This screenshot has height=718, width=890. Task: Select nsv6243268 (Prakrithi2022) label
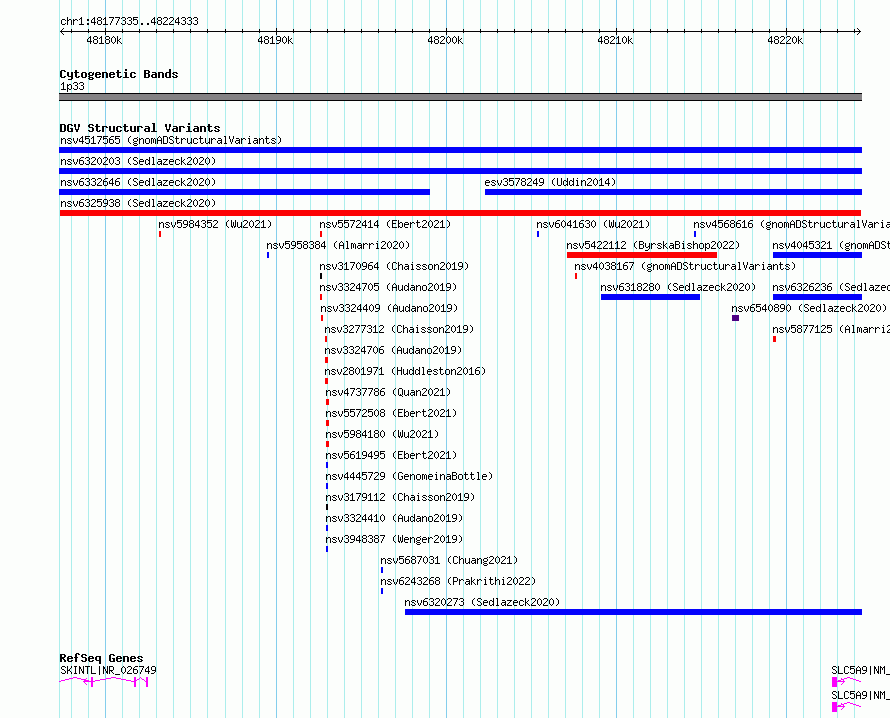click(x=458, y=581)
